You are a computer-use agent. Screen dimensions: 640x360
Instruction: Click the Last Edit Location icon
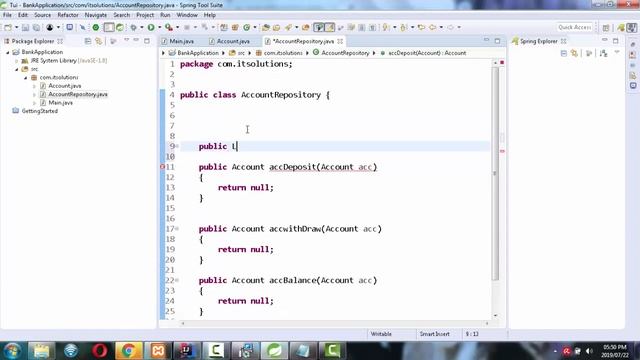(x=421, y=27)
